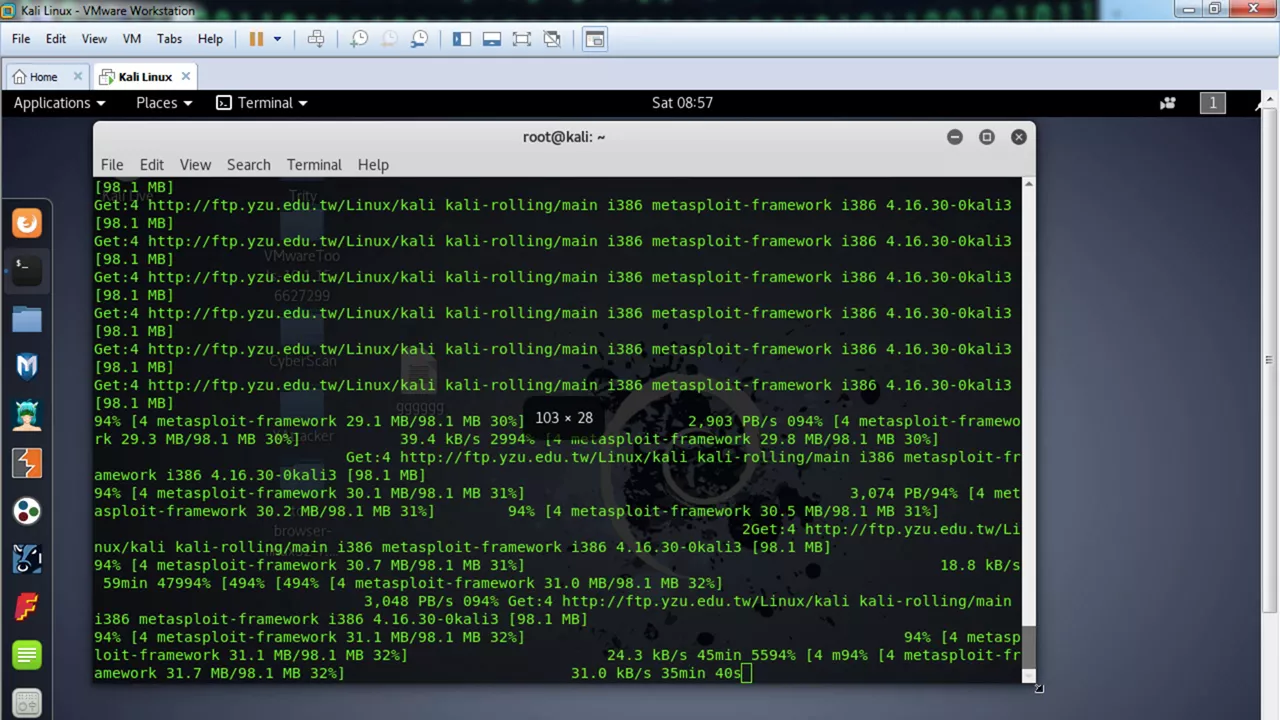Close the Home tab
Viewport: 1280px width, 720px height.
click(77, 76)
